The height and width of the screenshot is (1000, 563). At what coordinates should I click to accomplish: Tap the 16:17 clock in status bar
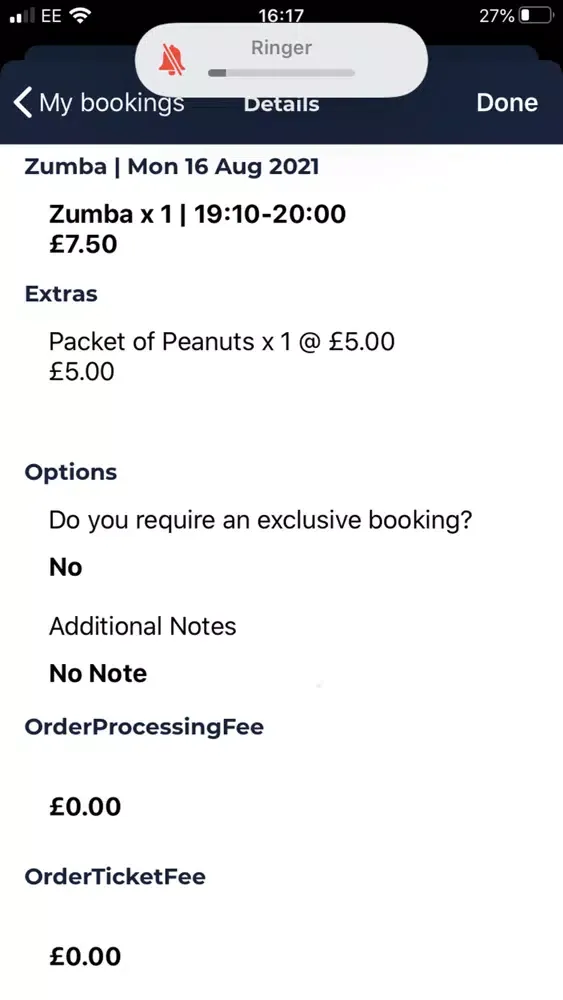pos(281,16)
